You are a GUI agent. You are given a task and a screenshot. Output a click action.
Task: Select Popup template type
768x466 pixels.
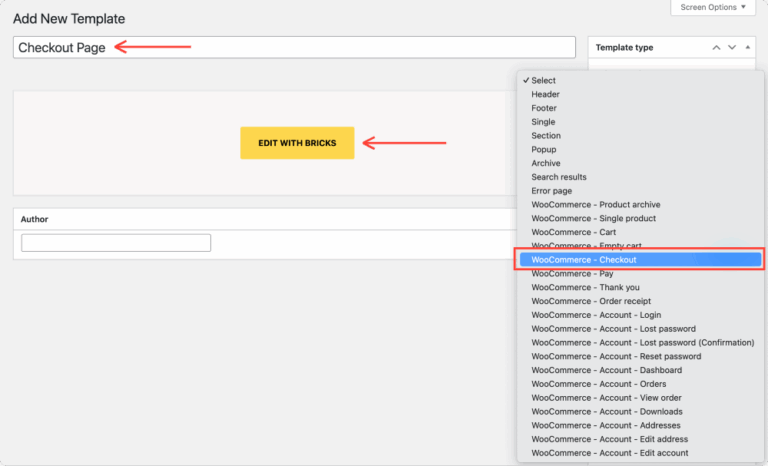coord(641,149)
